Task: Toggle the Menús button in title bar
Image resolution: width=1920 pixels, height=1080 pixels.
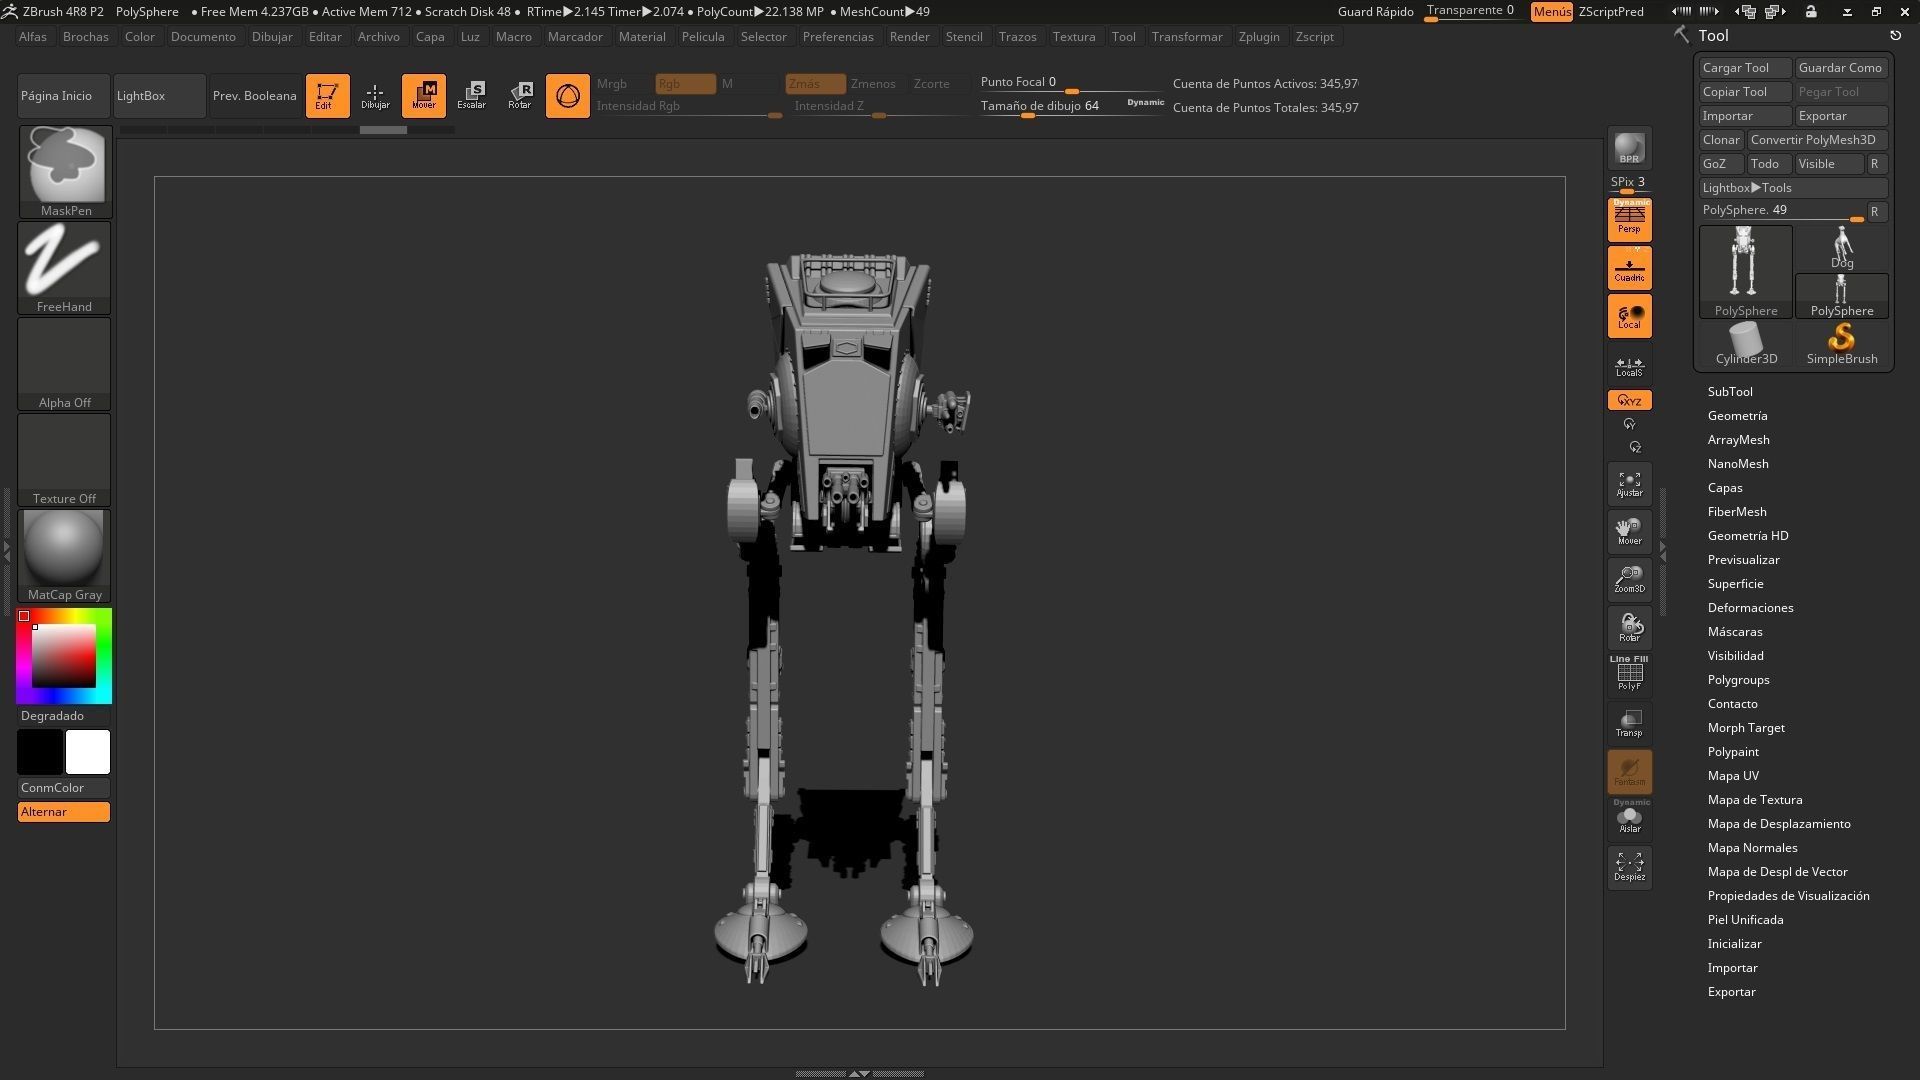Action: click(1551, 12)
